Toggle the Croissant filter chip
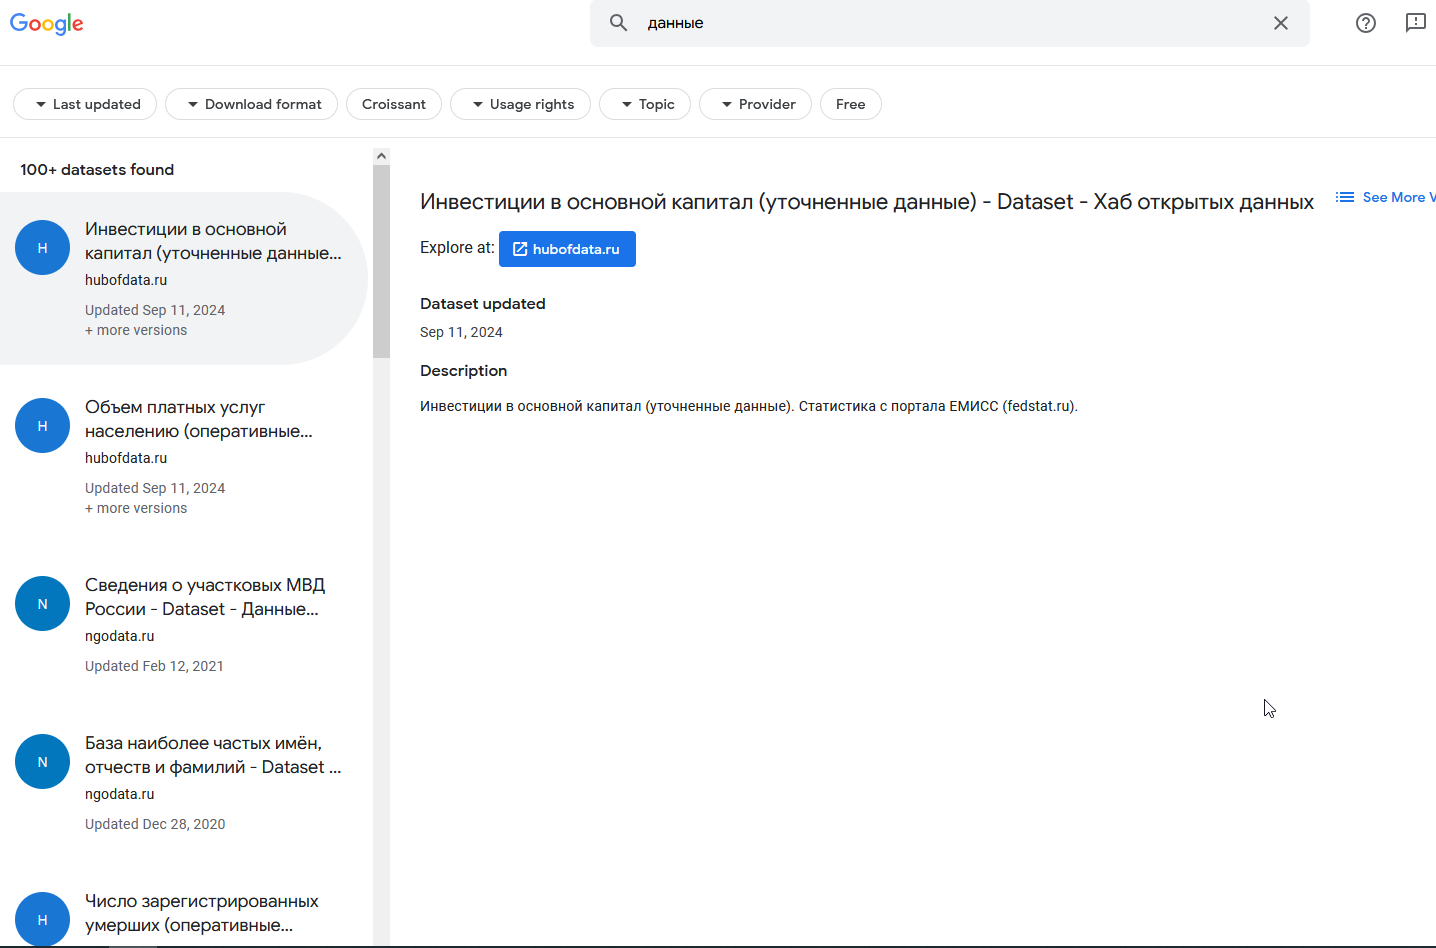1436x948 pixels. (x=394, y=104)
